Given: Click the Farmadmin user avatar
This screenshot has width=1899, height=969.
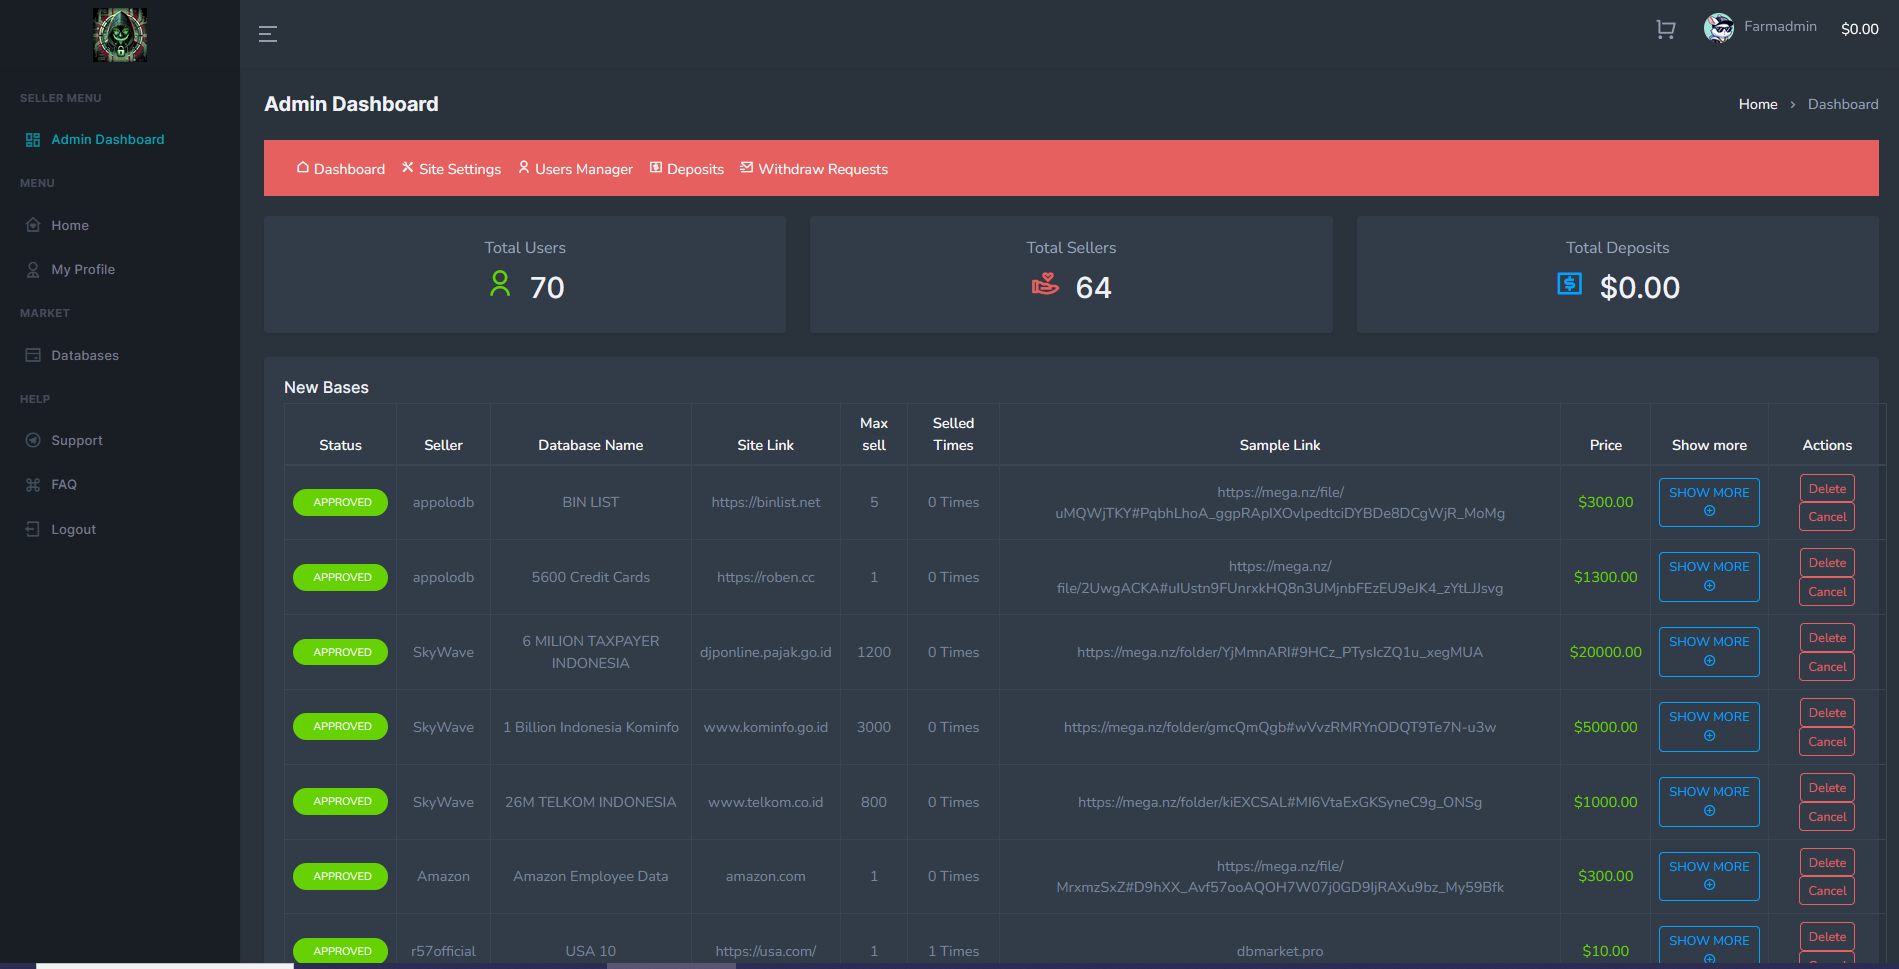Looking at the screenshot, I should pos(1718,28).
